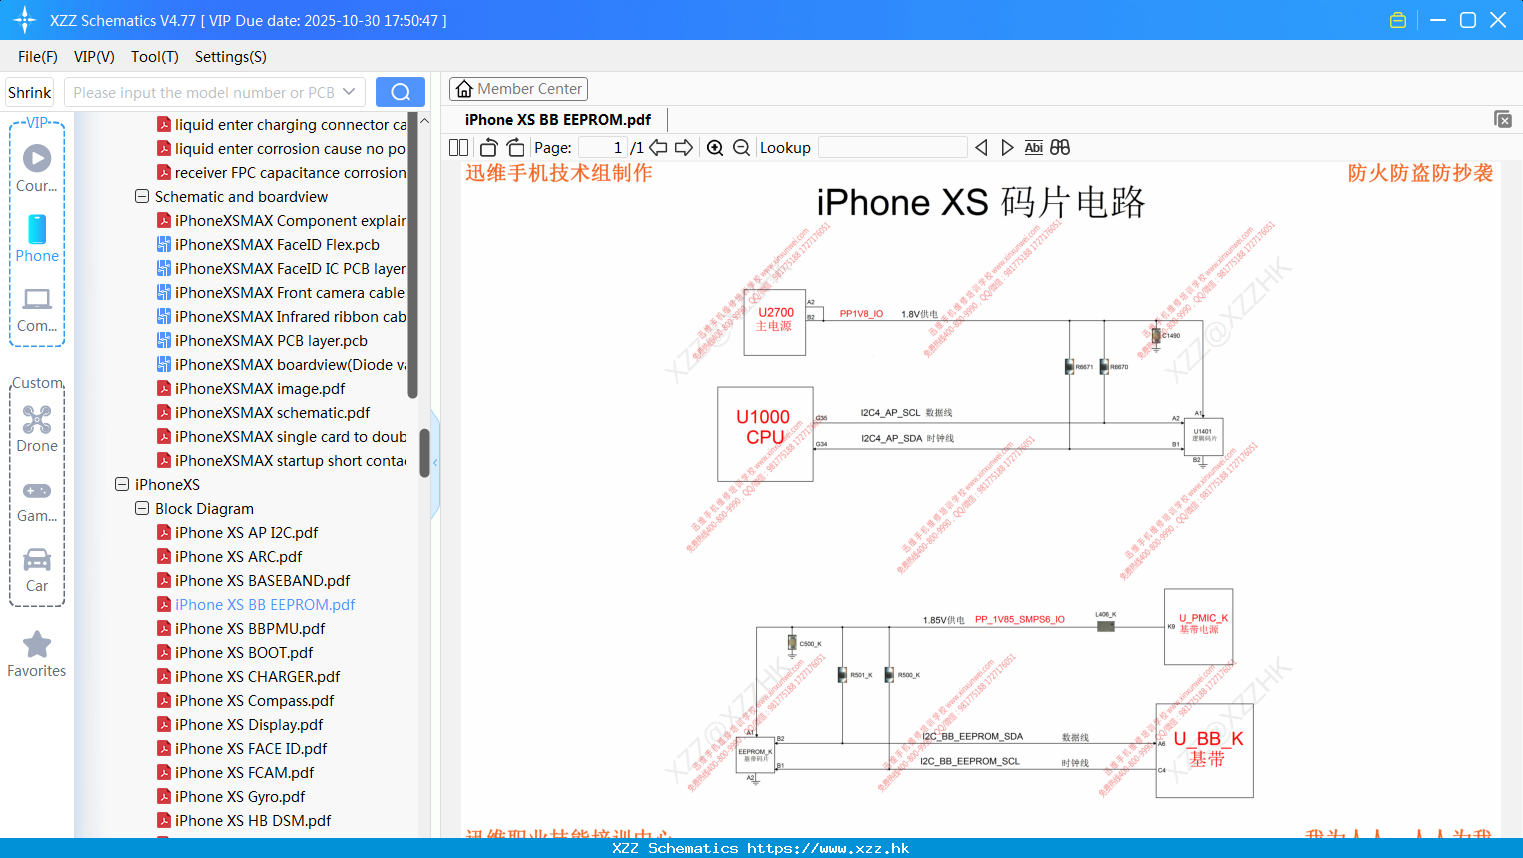Image resolution: width=1523 pixels, height=858 pixels.
Task: Toggle the Abi text select tool
Action: pyautogui.click(x=1033, y=147)
